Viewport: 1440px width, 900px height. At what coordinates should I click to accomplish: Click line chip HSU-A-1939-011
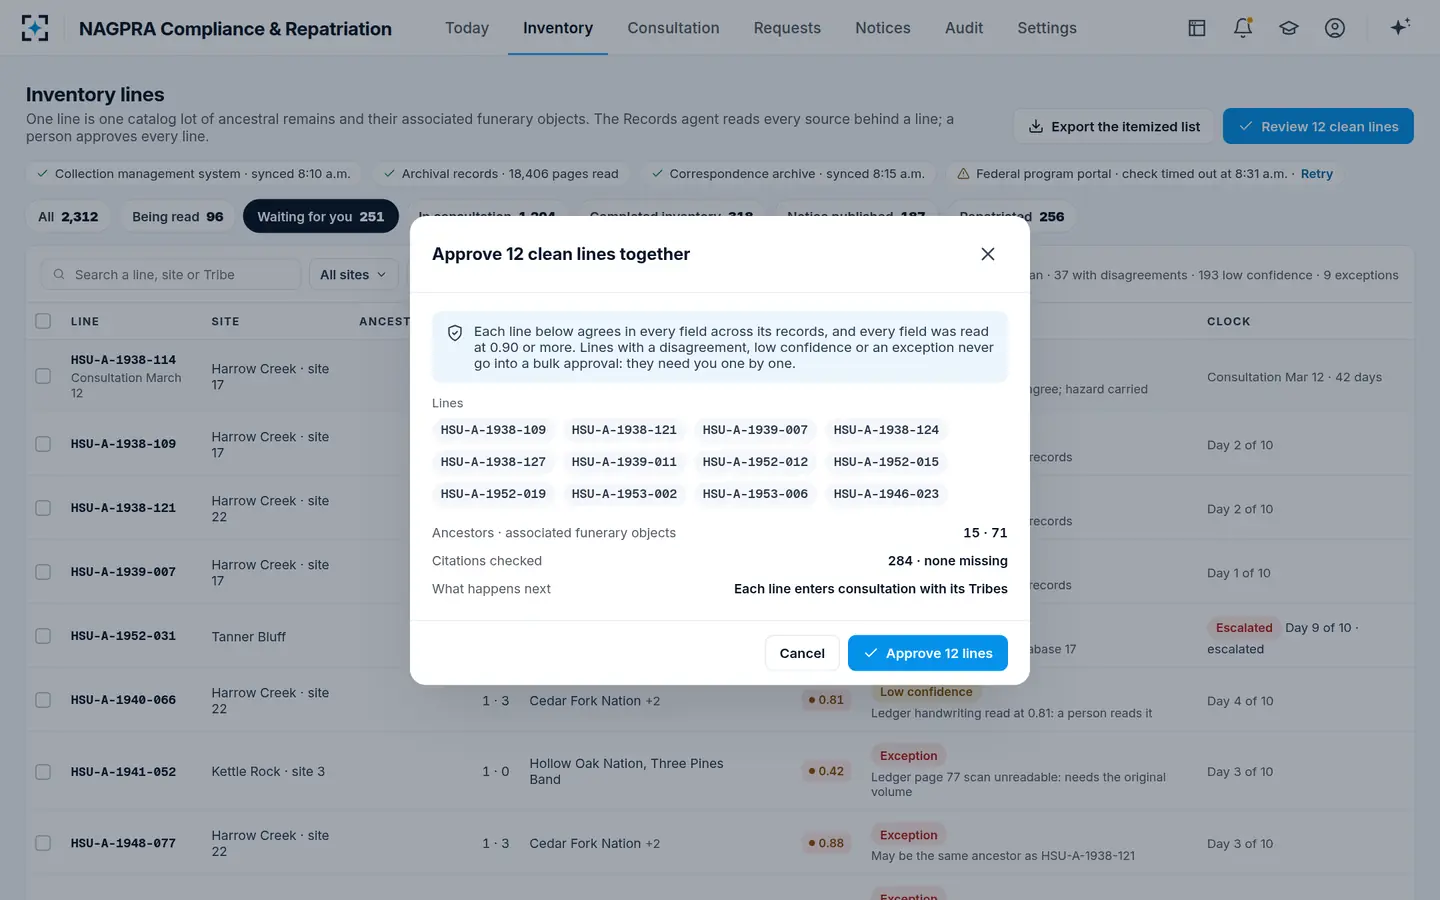tap(624, 462)
